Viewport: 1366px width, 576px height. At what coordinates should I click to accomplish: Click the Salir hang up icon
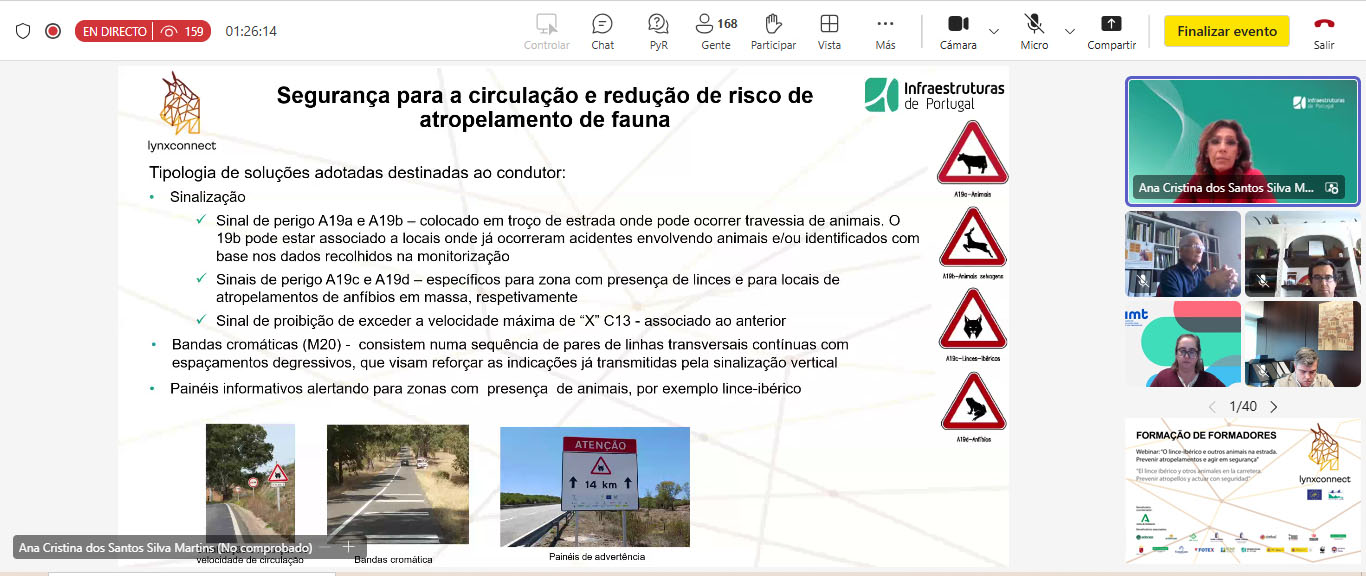point(1324,31)
